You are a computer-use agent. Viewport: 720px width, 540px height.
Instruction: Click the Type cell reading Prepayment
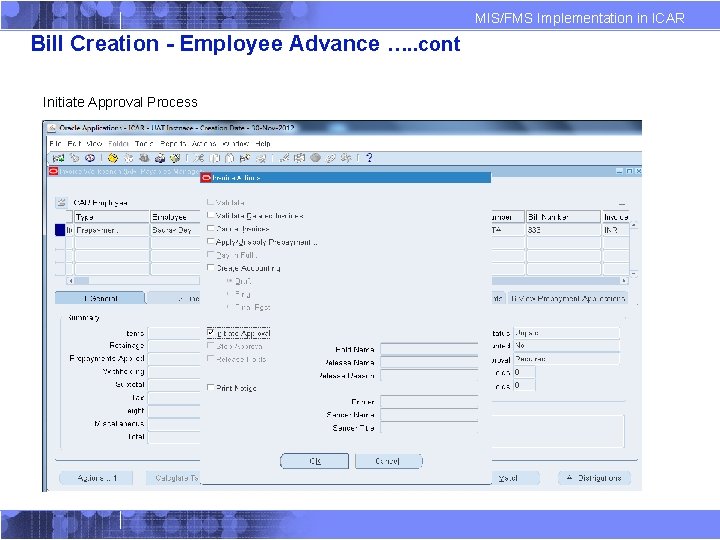click(112, 230)
